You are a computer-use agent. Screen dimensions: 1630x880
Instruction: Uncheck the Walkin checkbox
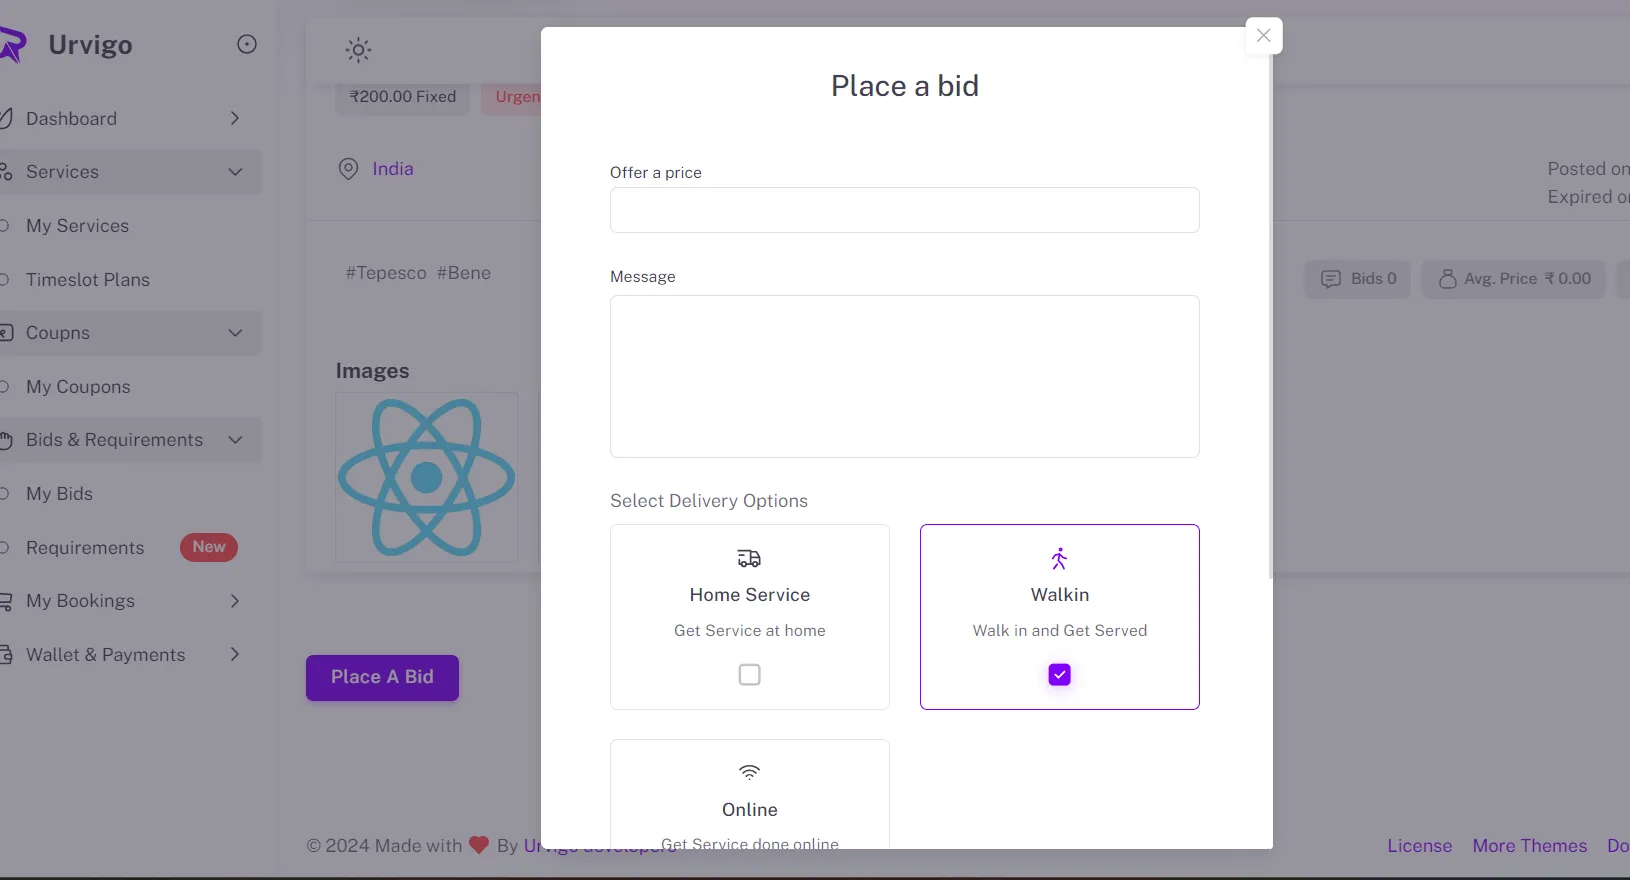[x=1059, y=675]
